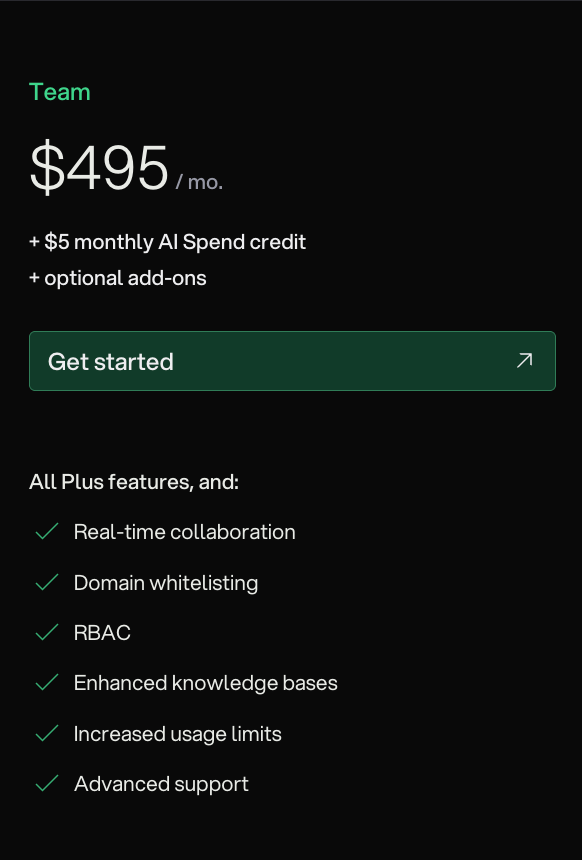Click the arrow icon in Get started

[x=524, y=361]
